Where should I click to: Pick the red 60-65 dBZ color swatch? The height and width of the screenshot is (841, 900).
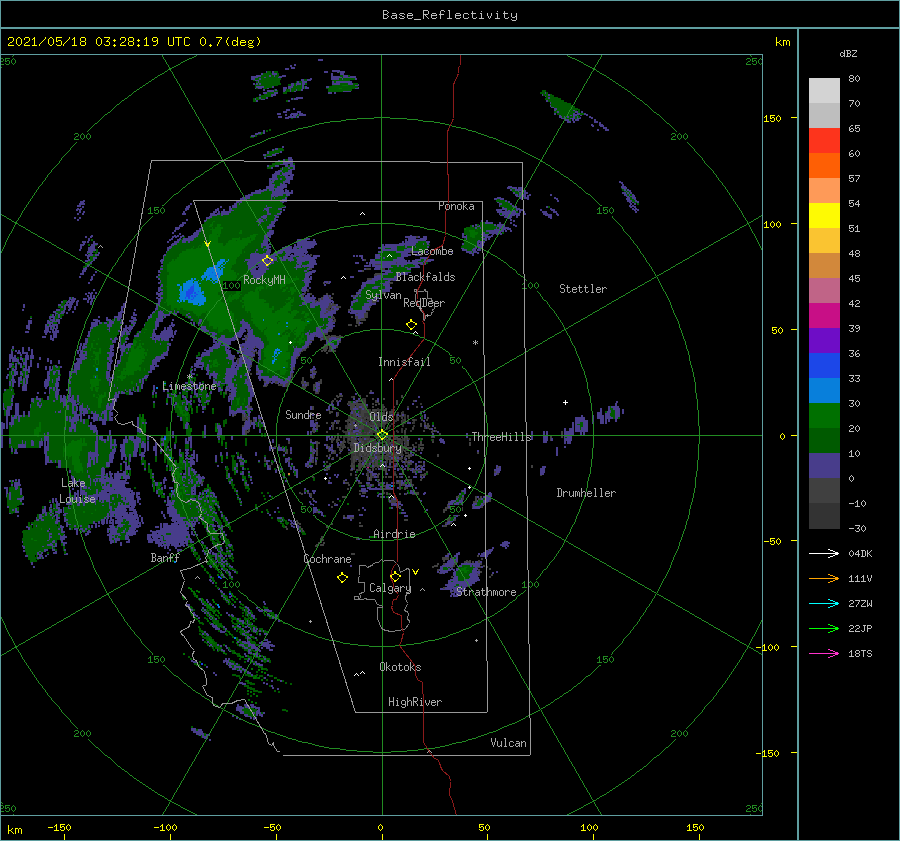pos(824,141)
